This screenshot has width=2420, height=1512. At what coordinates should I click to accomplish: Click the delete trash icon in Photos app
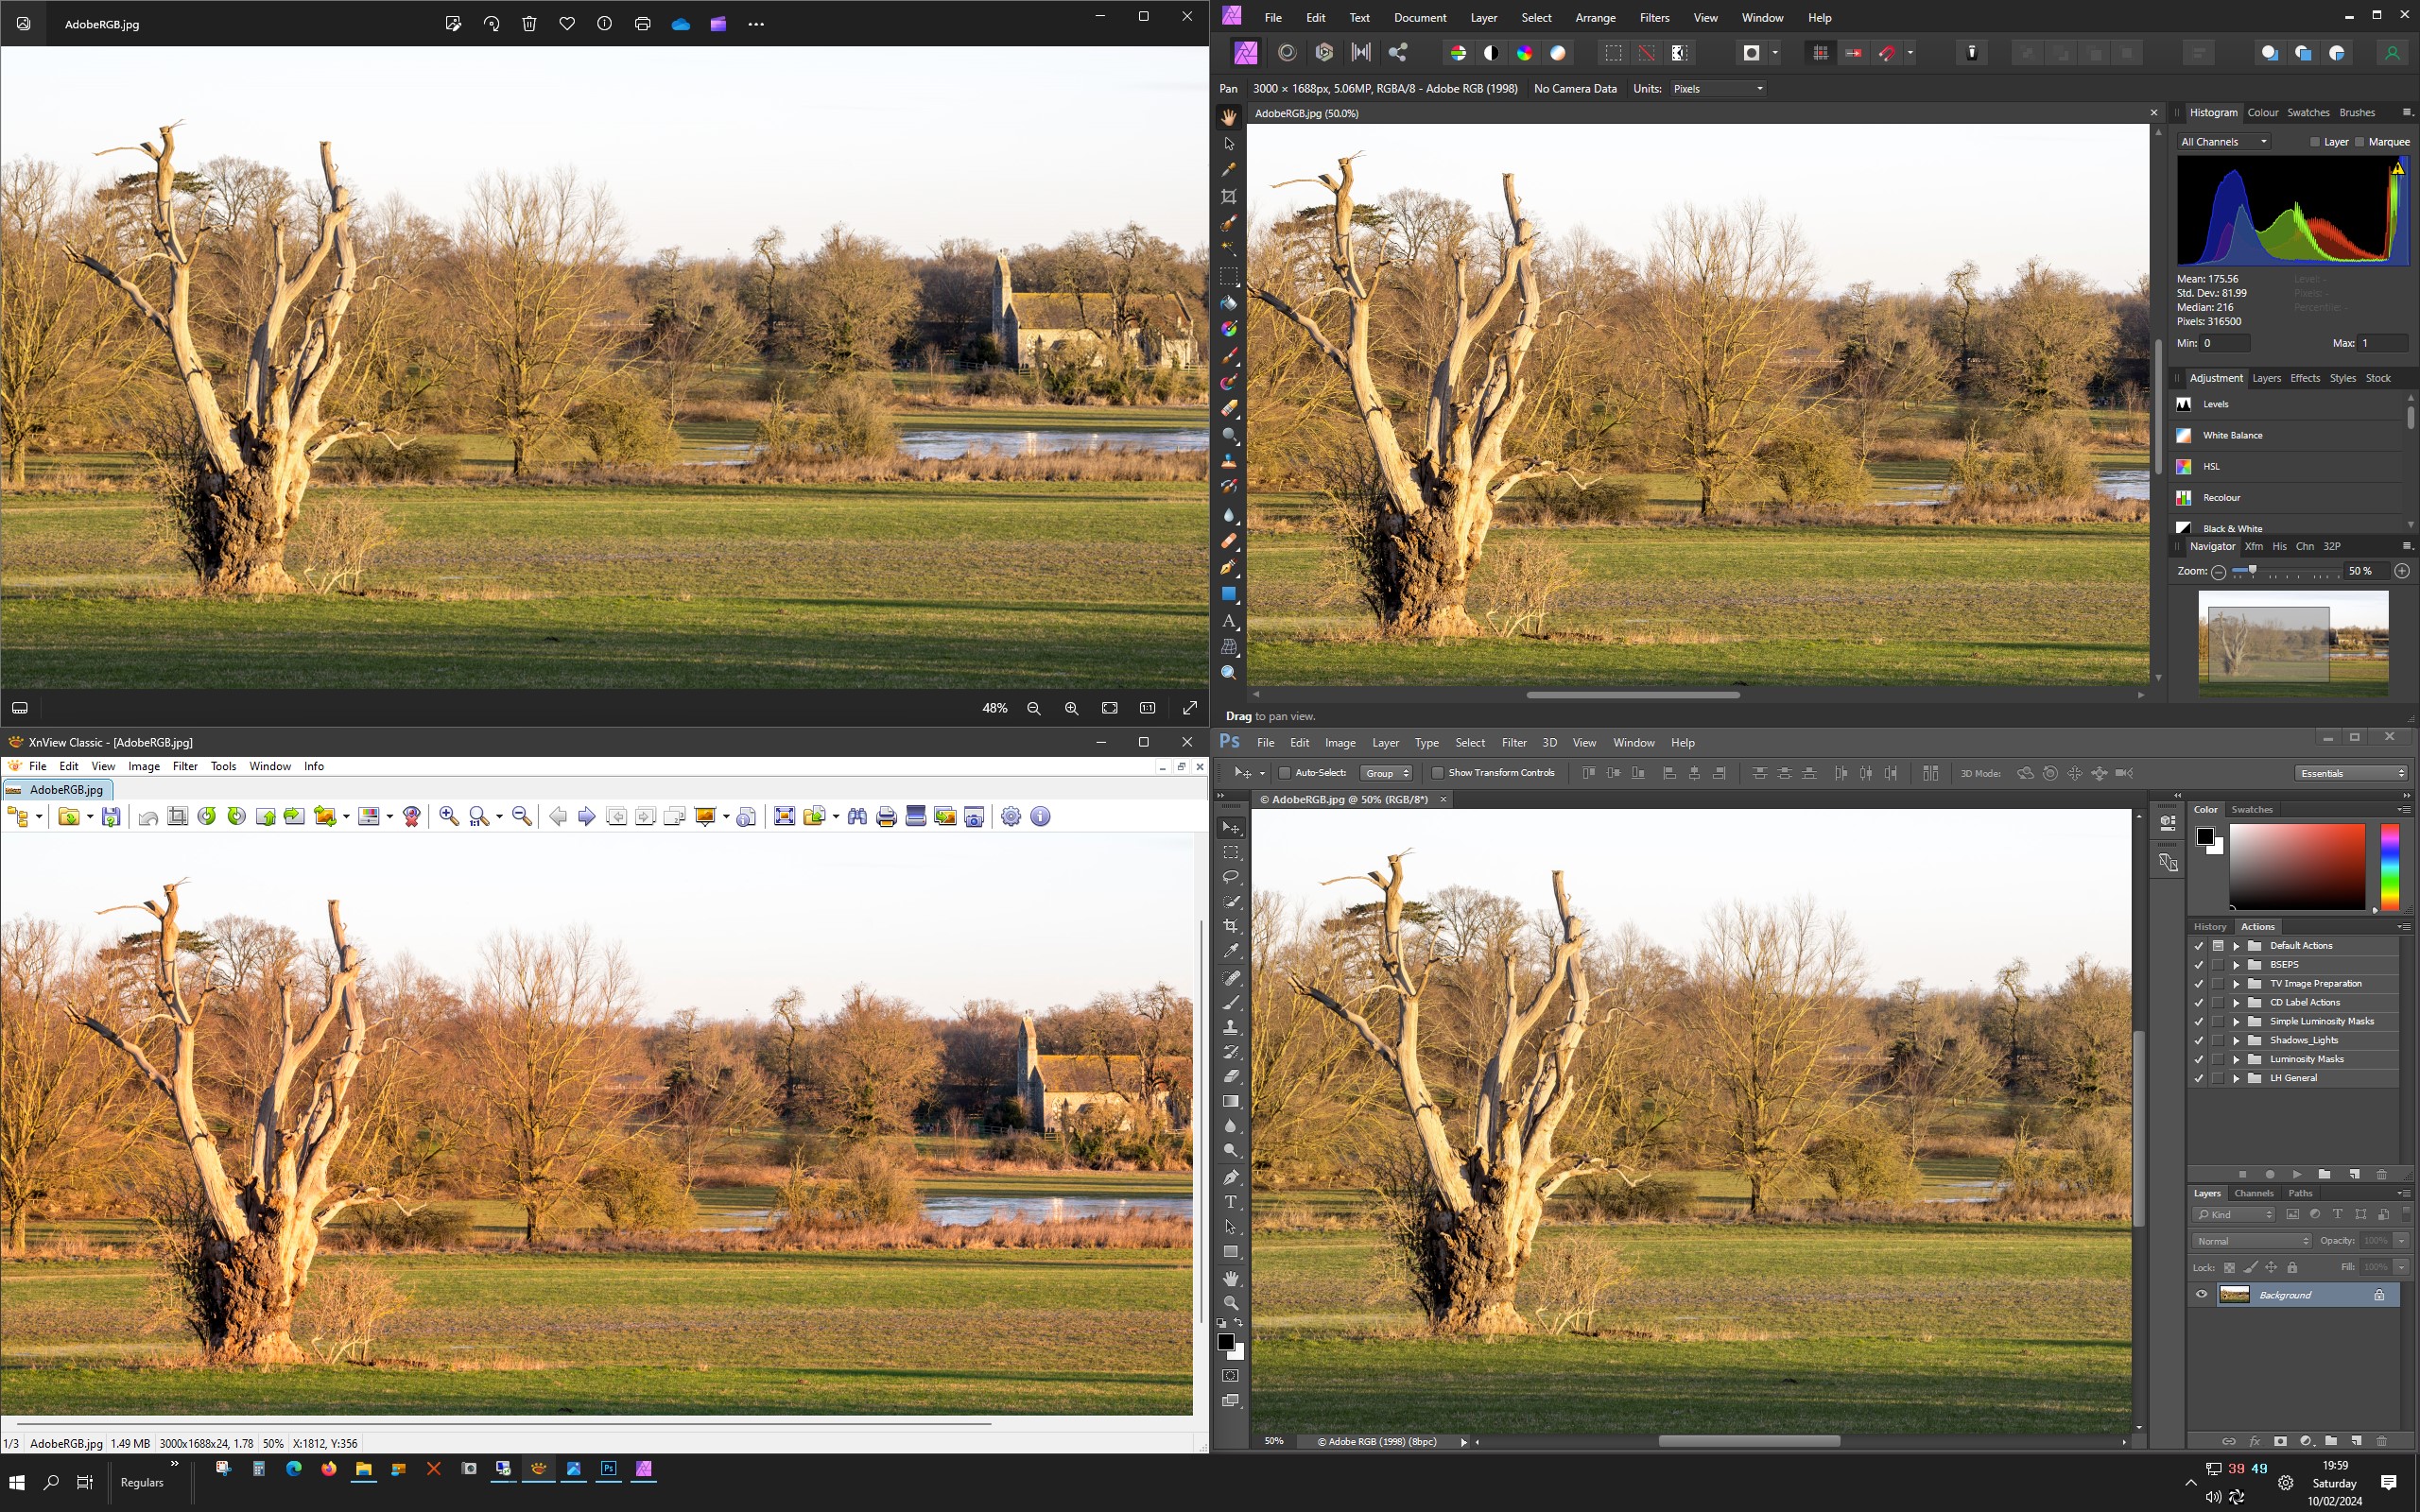[x=529, y=24]
